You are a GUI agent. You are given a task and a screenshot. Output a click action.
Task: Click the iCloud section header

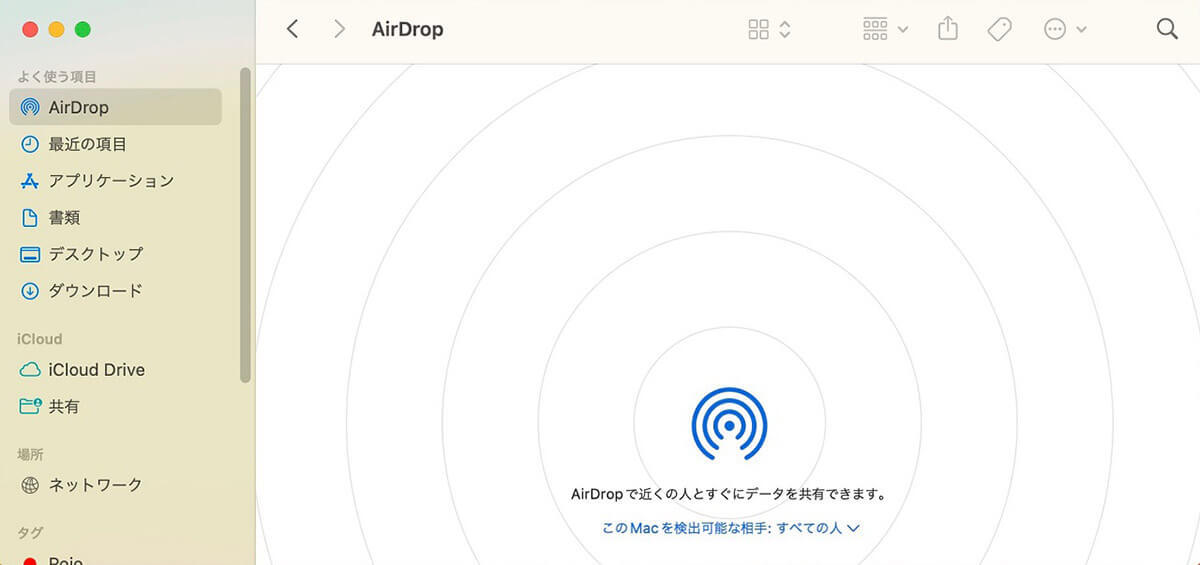(40, 339)
